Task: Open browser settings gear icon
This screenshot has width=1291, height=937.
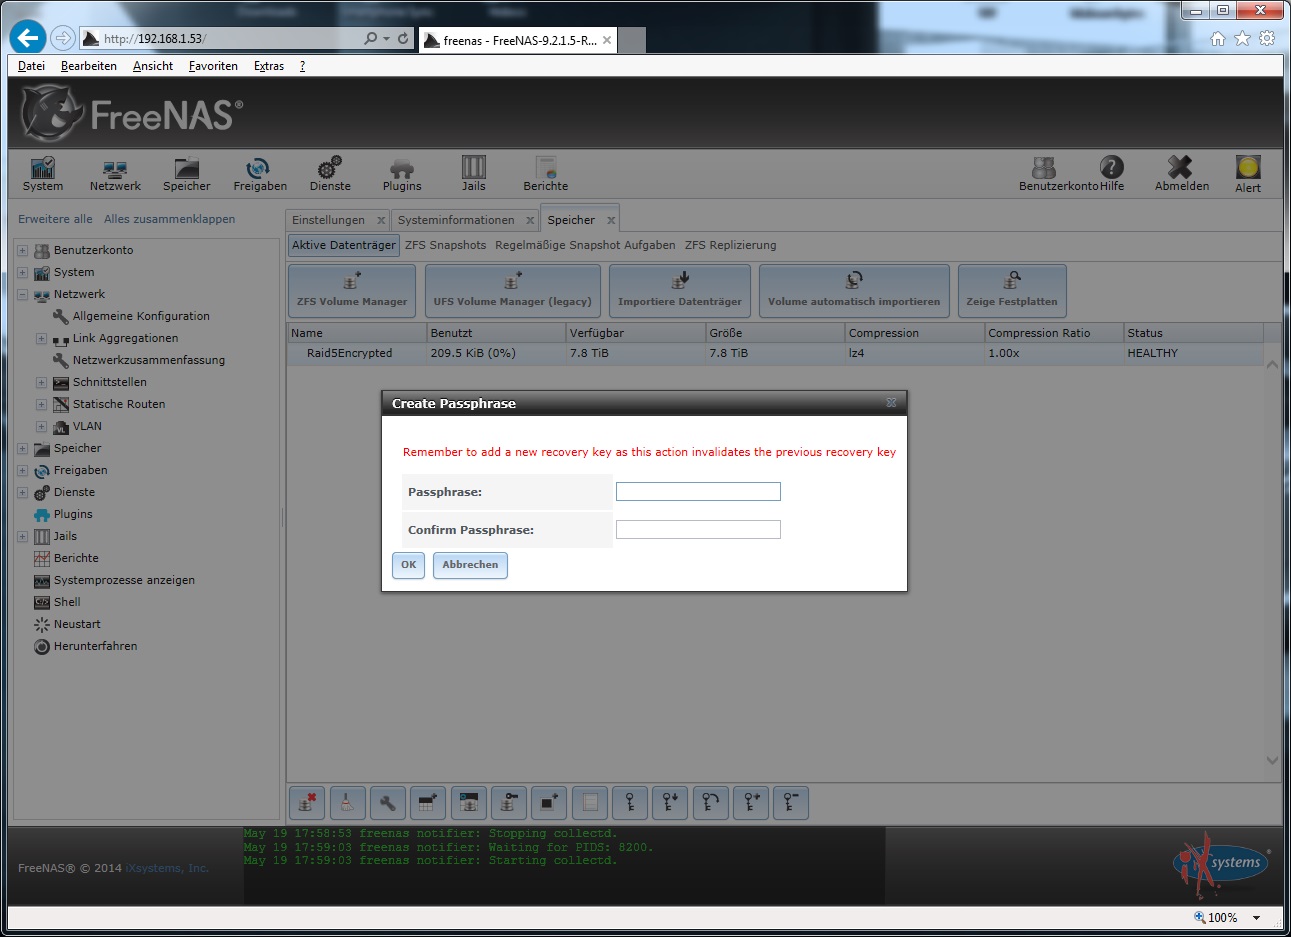Action: point(1267,38)
